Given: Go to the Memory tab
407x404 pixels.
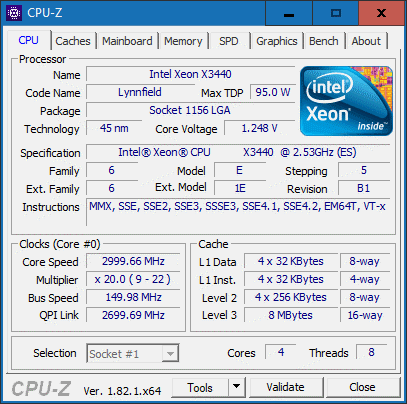Looking at the screenshot, I should (x=183, y=41).
